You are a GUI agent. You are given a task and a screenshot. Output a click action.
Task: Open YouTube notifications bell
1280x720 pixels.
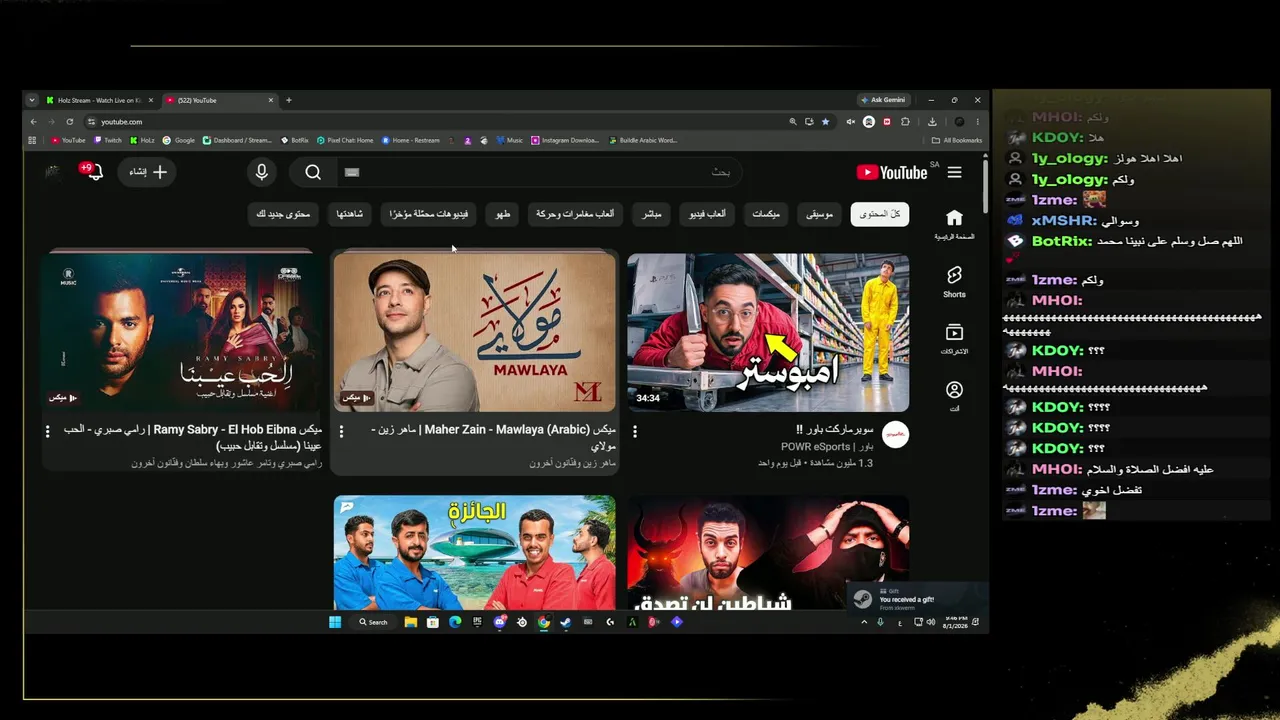(94, 171)
